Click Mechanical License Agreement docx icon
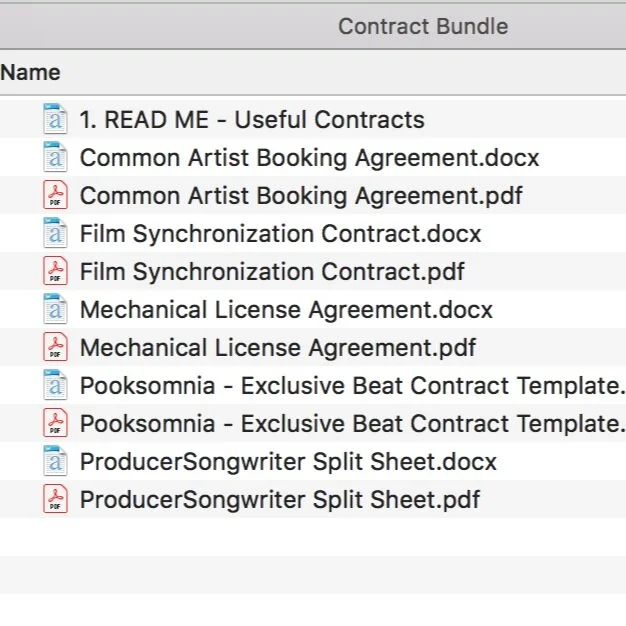This screenshot has width=626, height=626. 55,309
